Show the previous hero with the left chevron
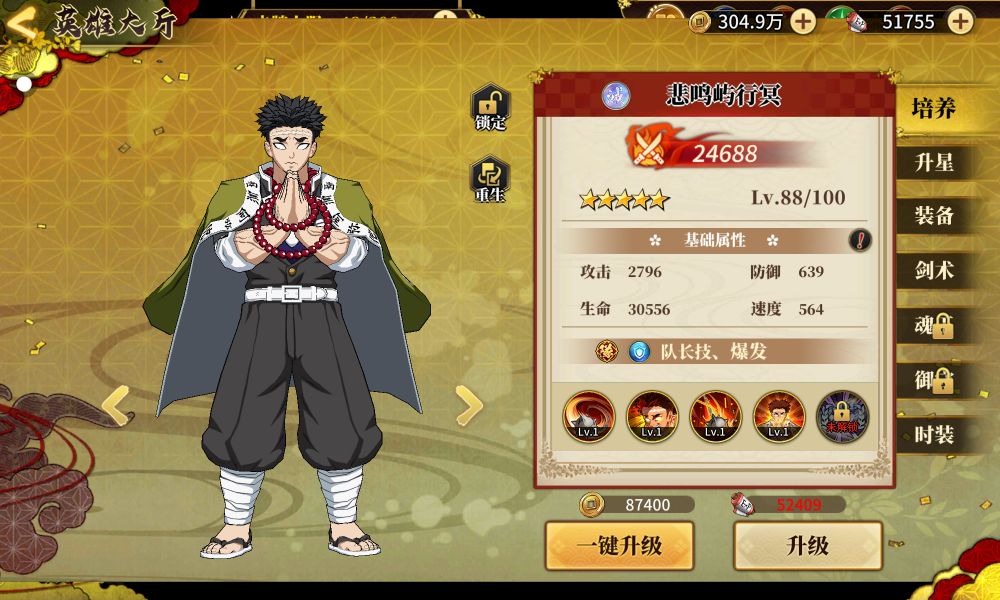 click(117, 405)
